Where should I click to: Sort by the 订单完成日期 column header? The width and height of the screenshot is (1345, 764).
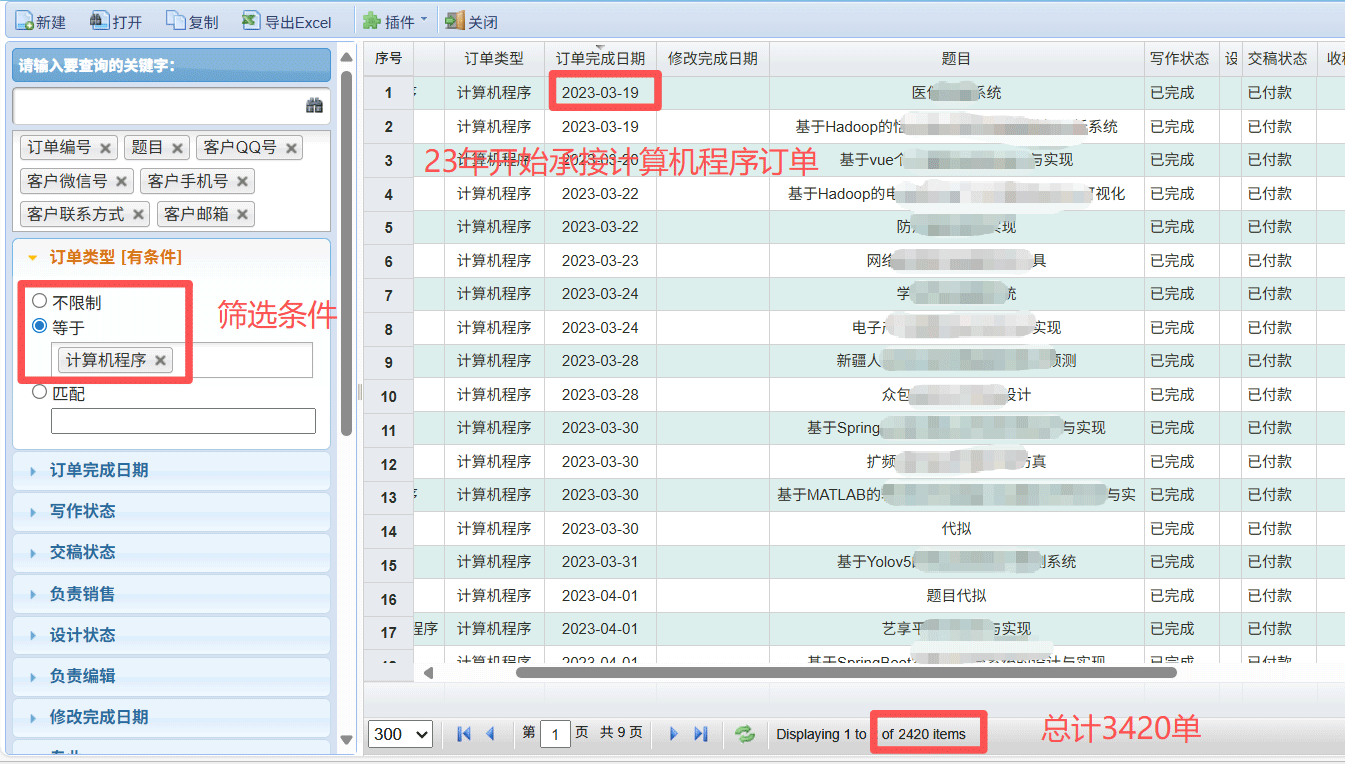pos(600,59)
